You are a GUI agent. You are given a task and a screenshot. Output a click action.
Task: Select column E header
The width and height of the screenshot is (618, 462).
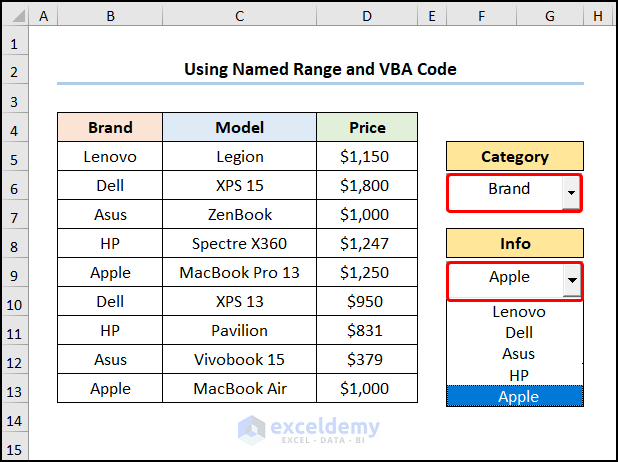(432, 16)
